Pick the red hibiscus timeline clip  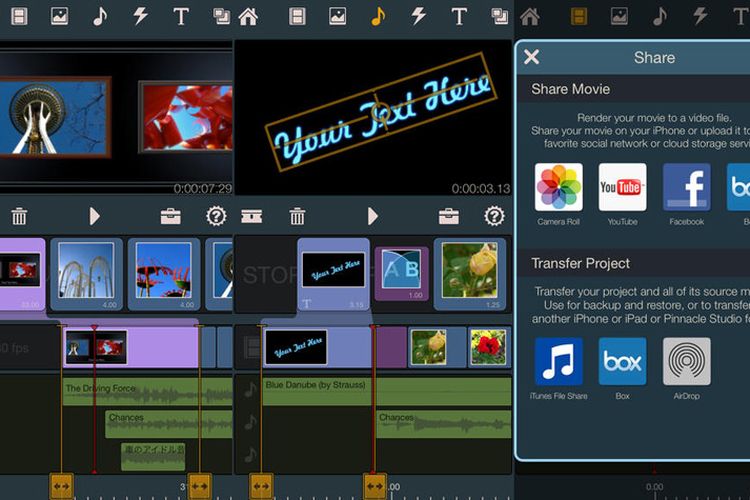(488, 347)
